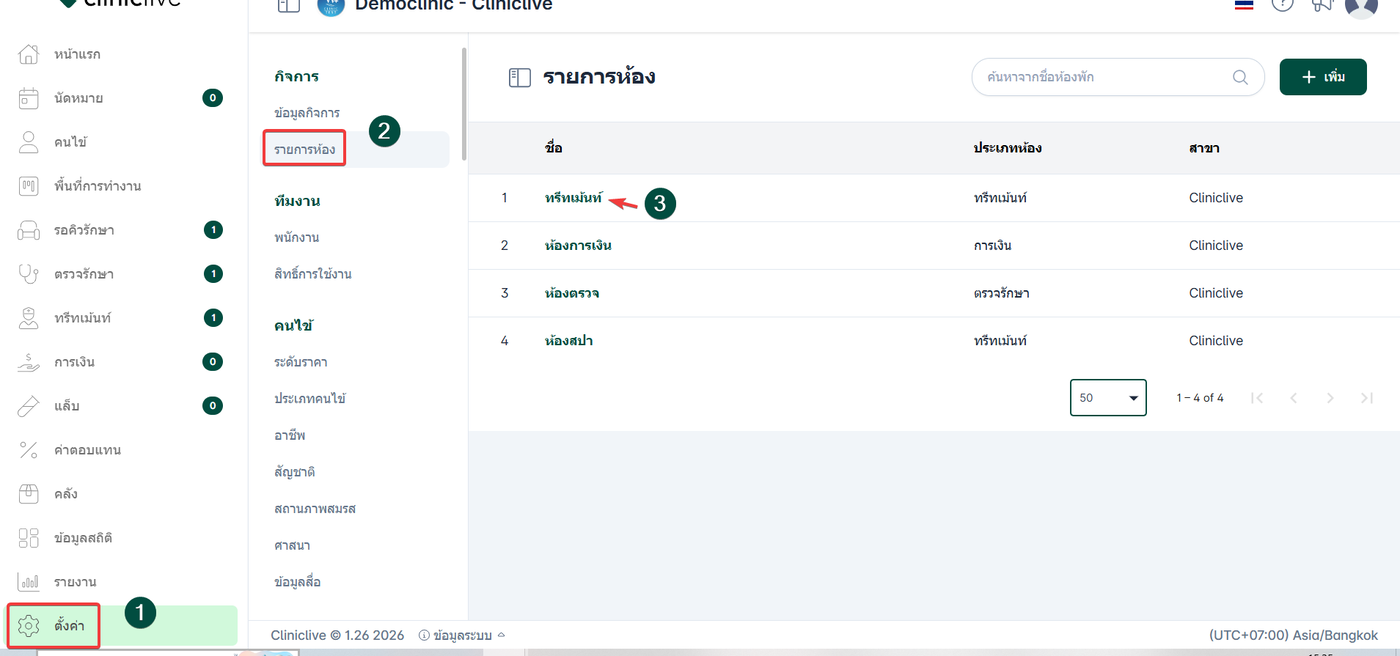The image size is (1400, 656).
Task: Click the ข้อมูลสถิติ dashboard icon
Action: [29, 538]
